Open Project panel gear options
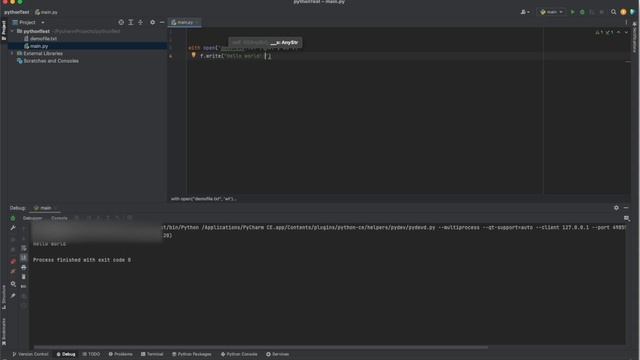 [x=152, y=22]
